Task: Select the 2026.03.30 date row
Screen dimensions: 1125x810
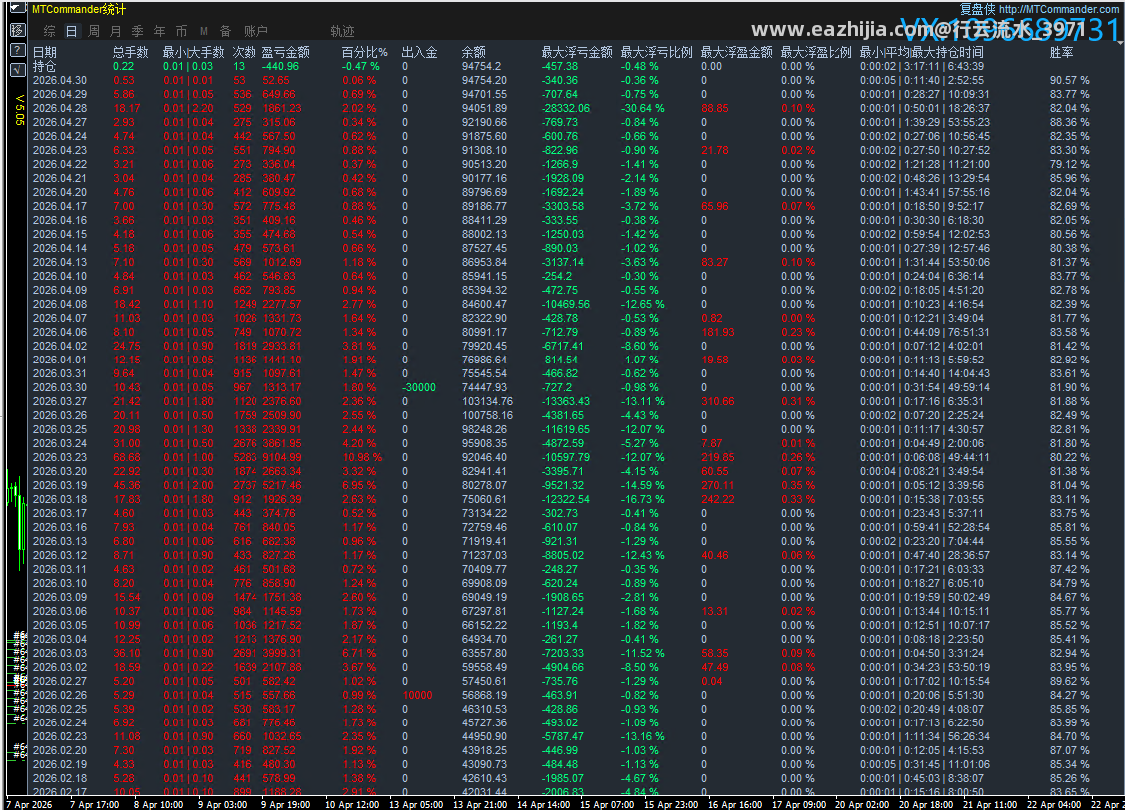Action: tap(60, 387)
